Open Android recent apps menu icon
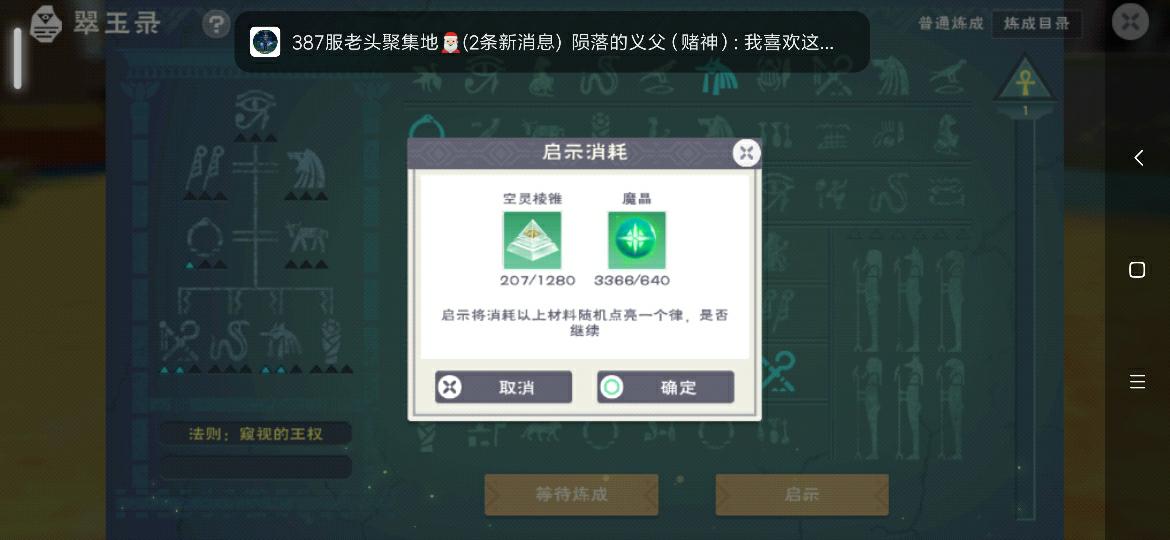Viewport: 1170px width, 540px height. point(1137,382)
